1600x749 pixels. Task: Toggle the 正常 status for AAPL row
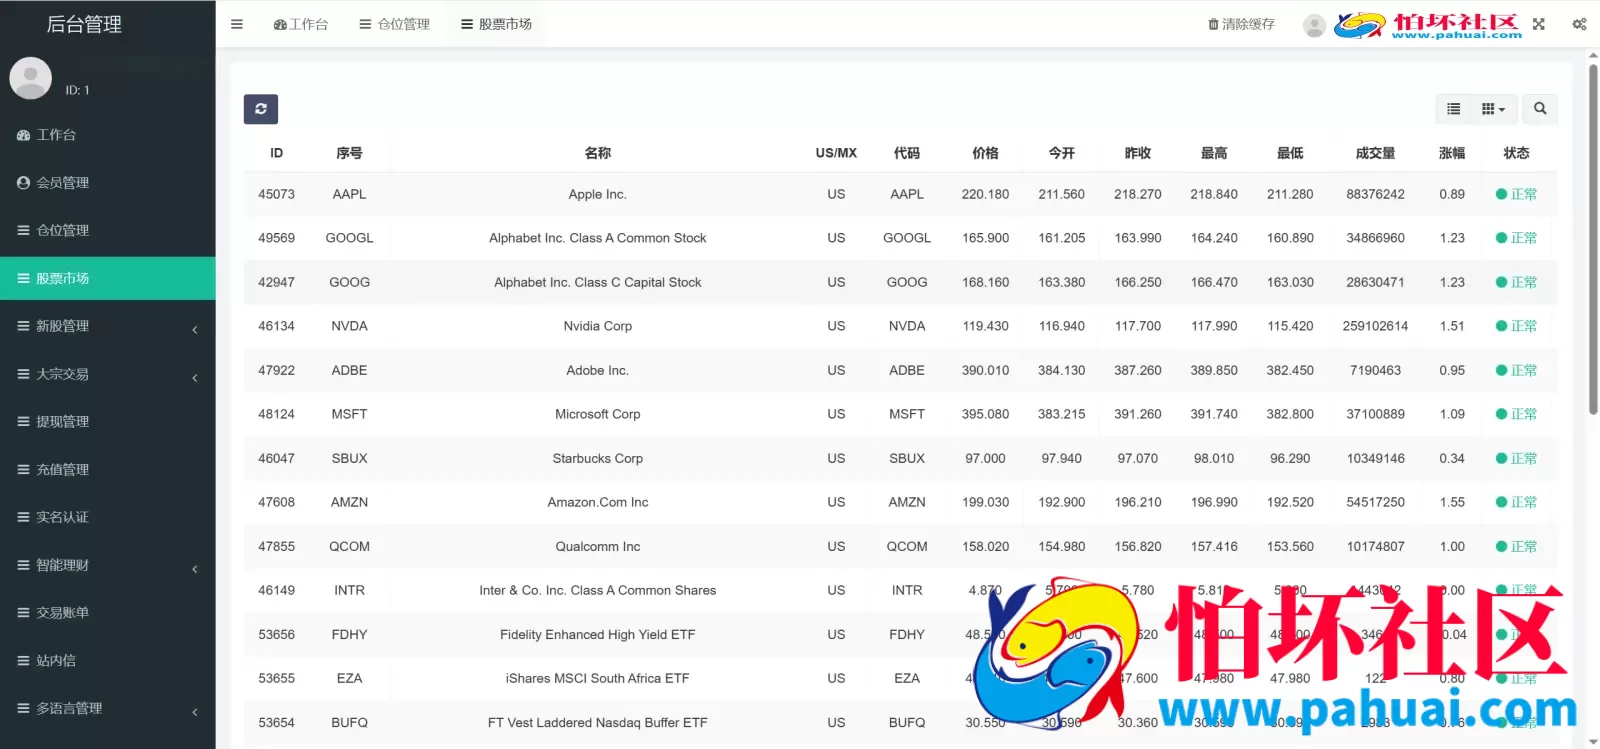(1516, 194)
